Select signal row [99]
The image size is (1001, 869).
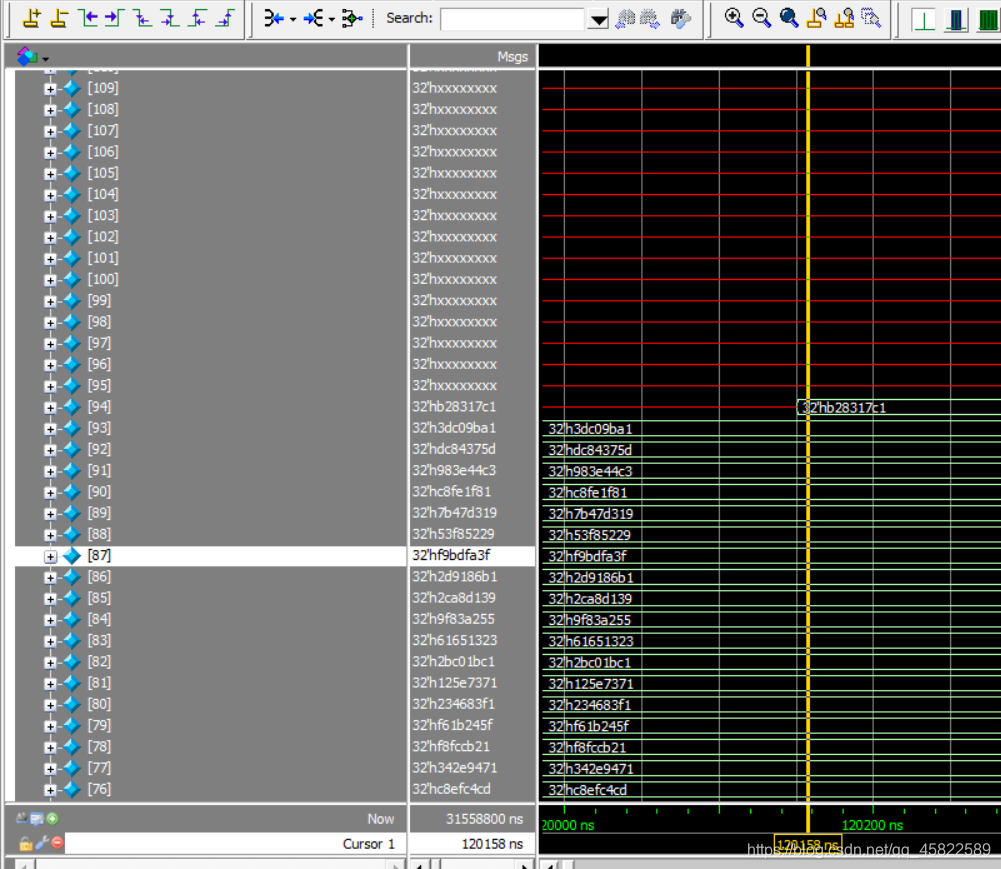[210, 300]
